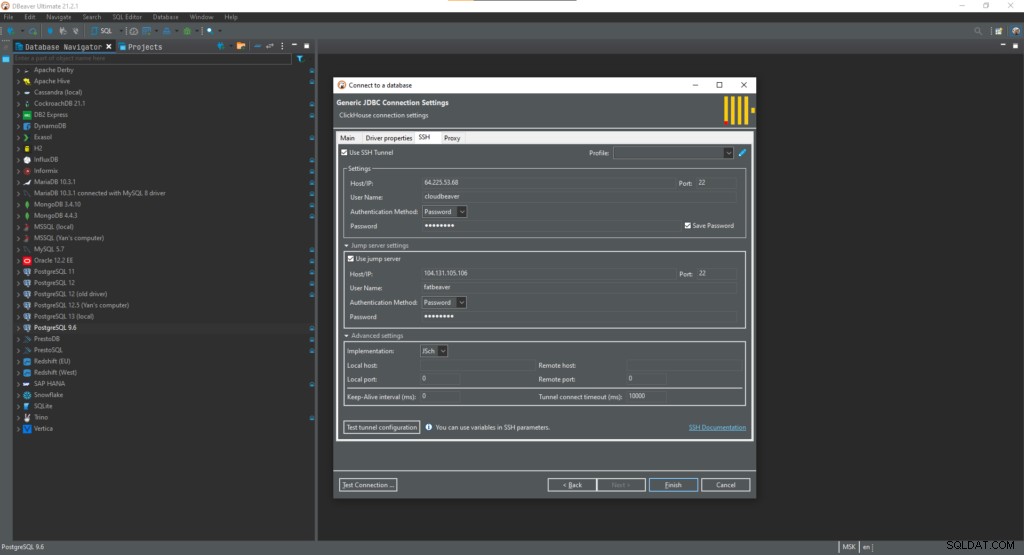Click the Disconnect toolbar icon
The height and width of the screenshot is (555, 1024).
pyautogui.click(x=76, y=31)
